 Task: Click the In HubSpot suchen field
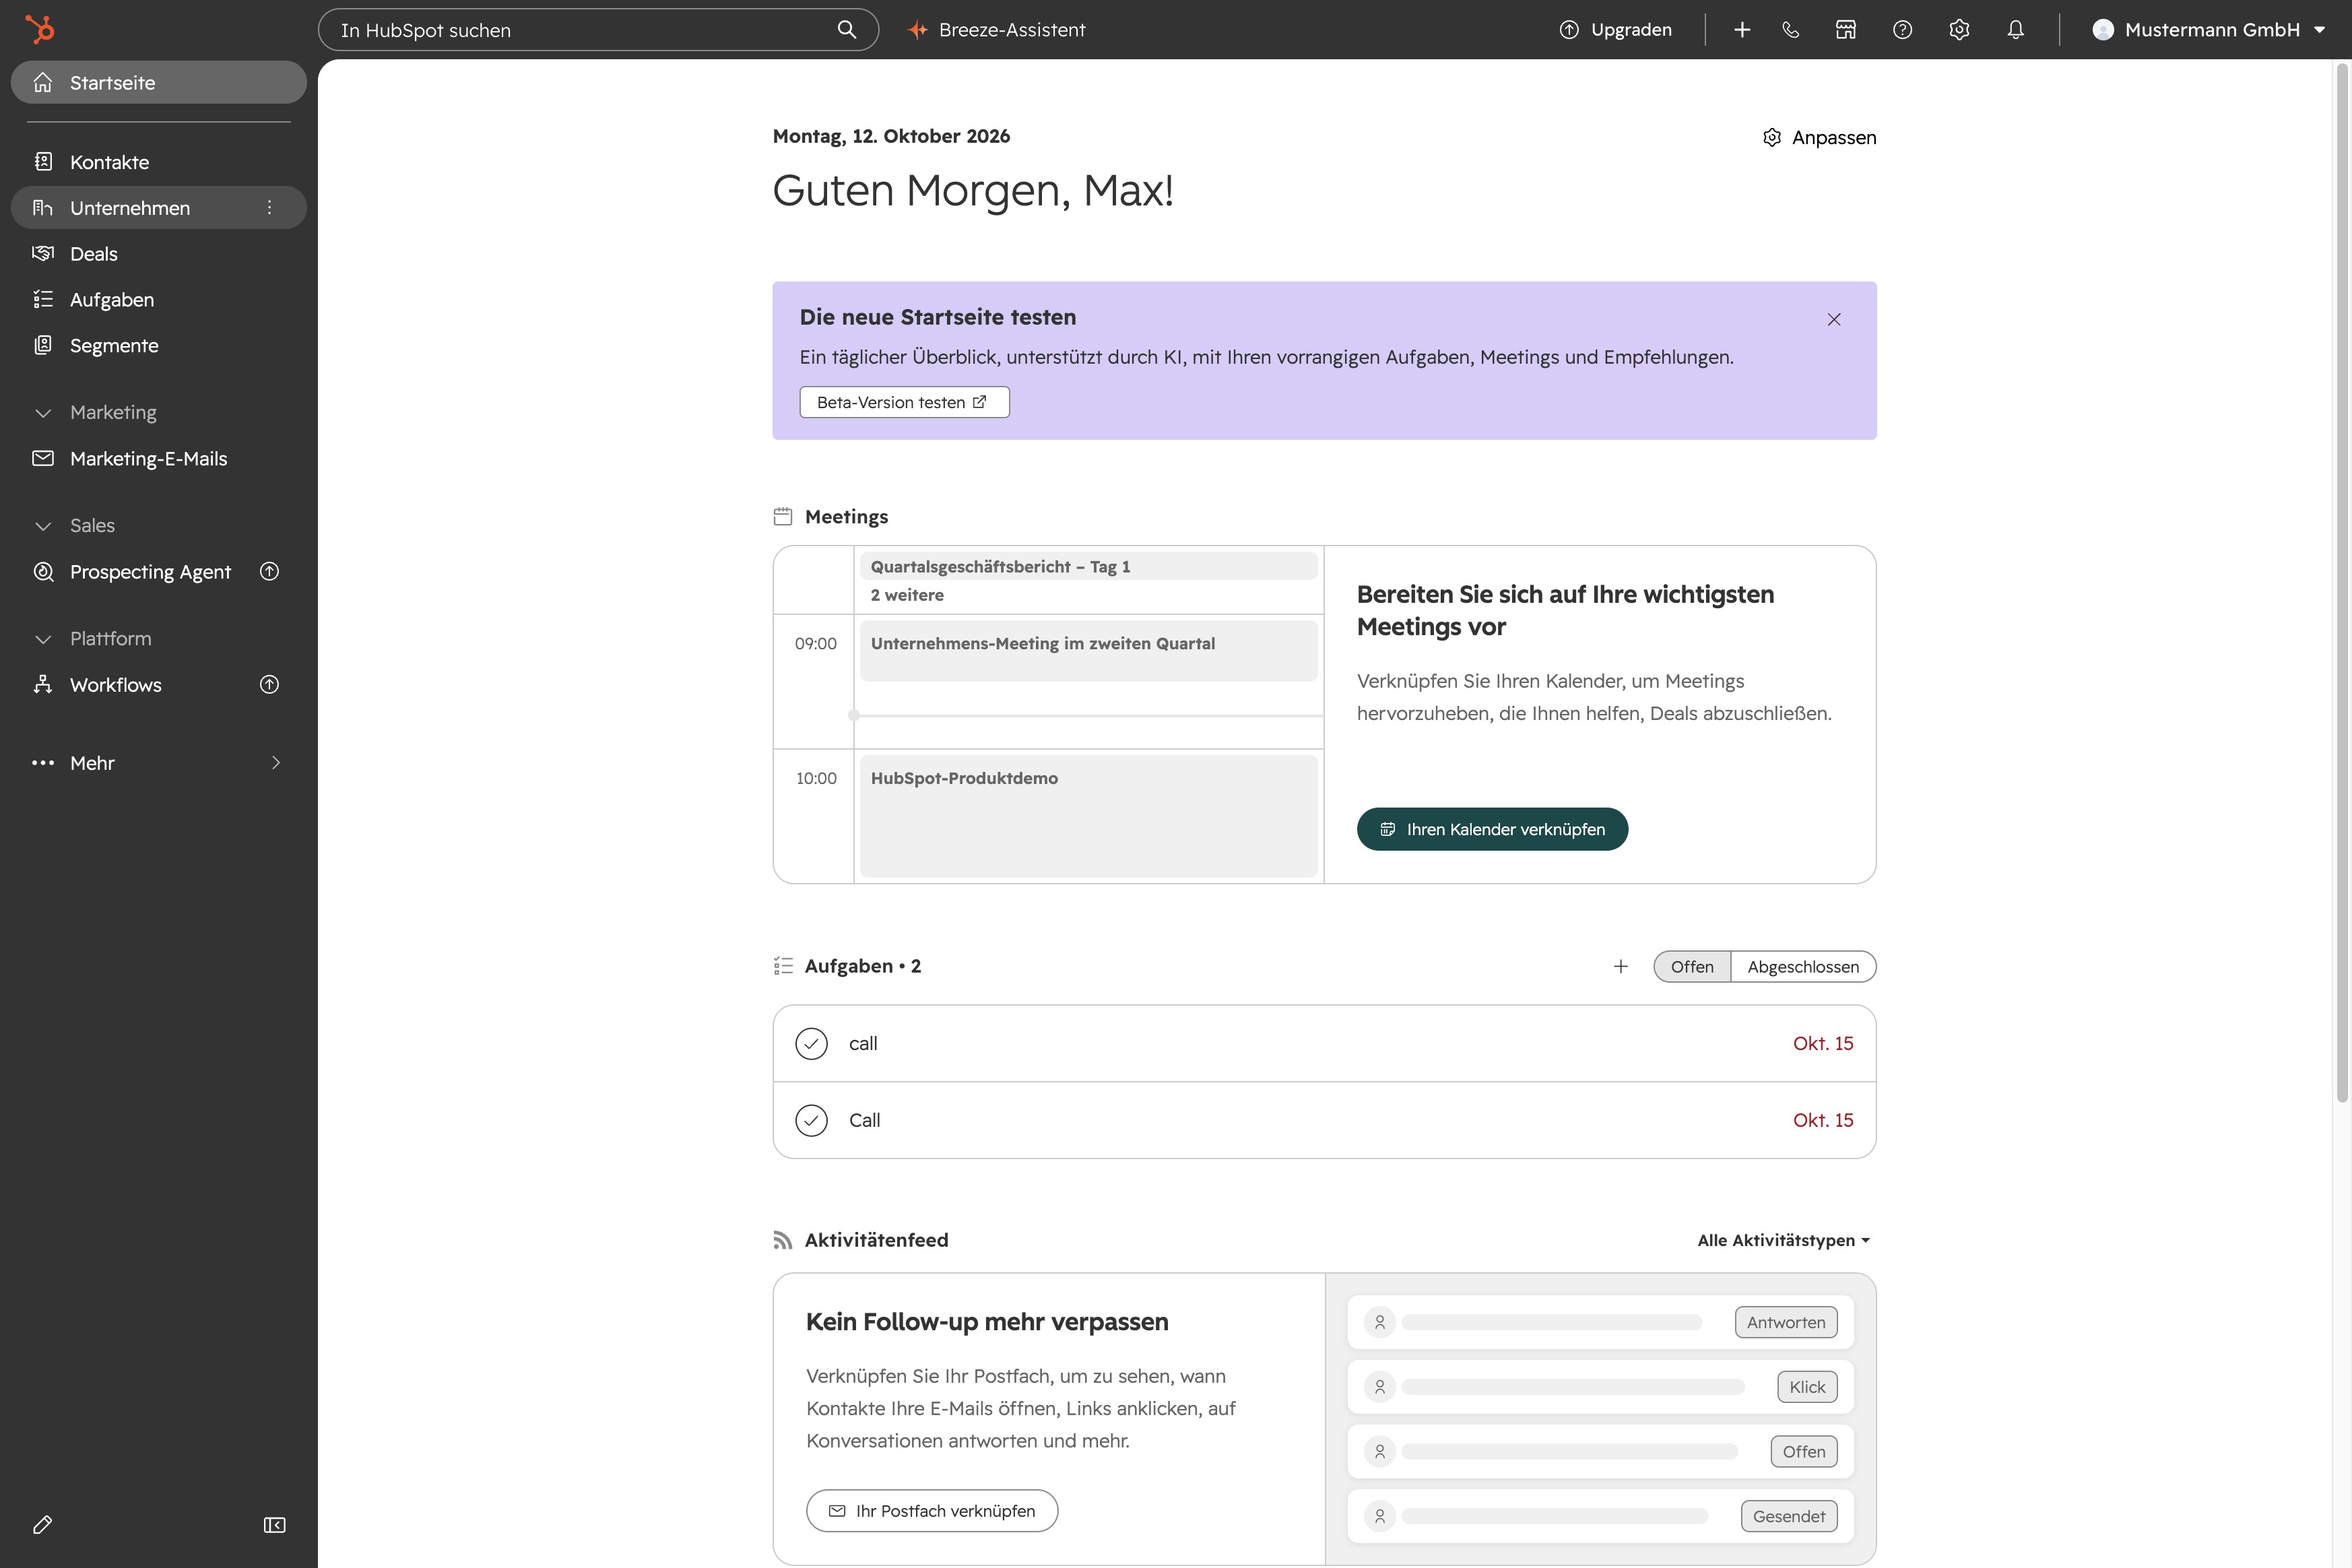pos(598,30)
